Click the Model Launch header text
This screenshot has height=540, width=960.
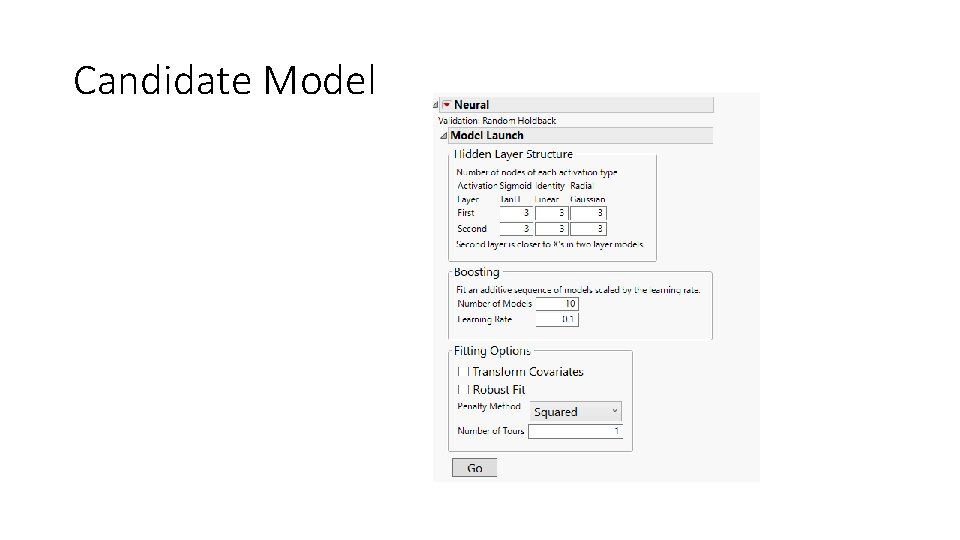487,136
